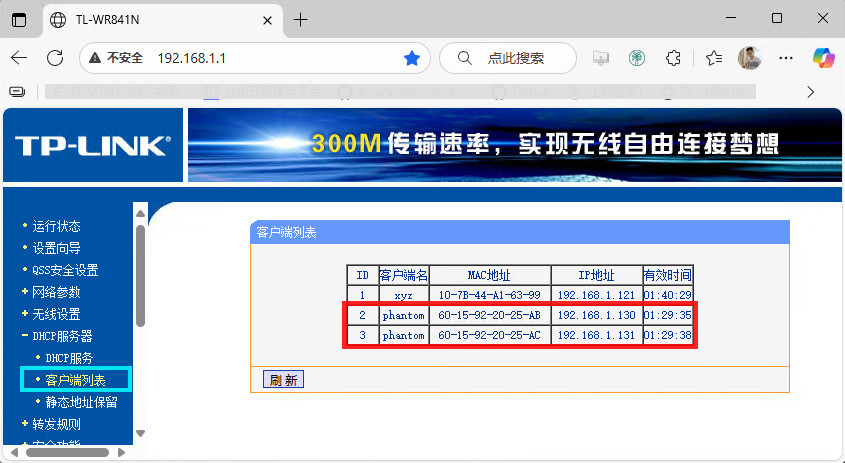The height and width of the screenshot is (463, 845).
Task: Click the sidebar vertical scrollbar thumb
Action: click(141, 276)
